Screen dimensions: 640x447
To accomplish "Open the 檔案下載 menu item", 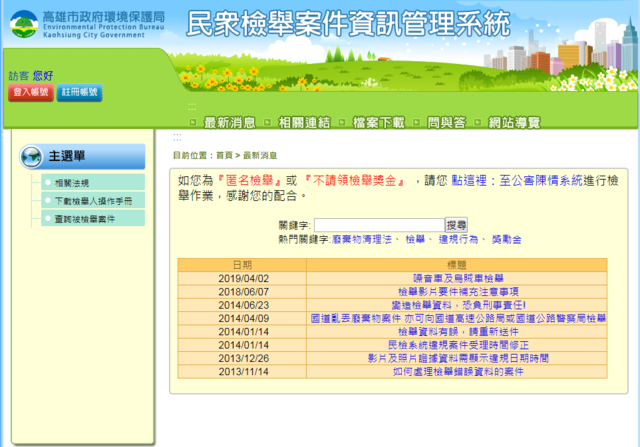I will tap(378, 122).
